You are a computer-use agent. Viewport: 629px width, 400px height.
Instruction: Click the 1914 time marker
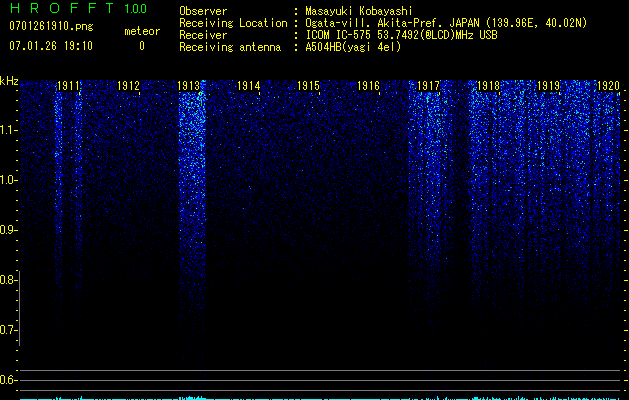249,86
